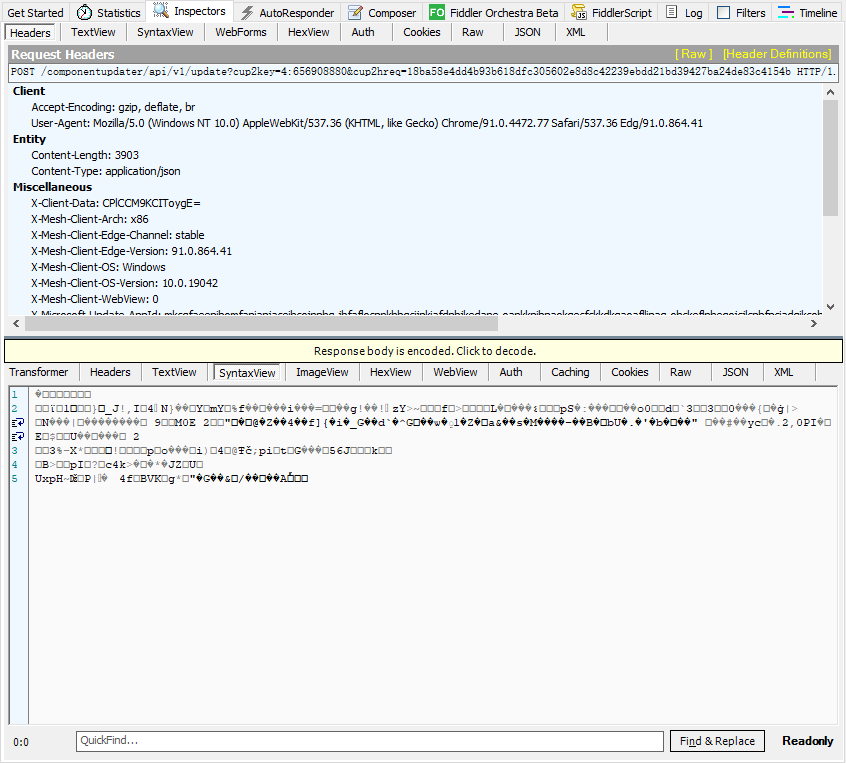Select the request SyntaxView tab
The image size is (846, 763).
[x=165, y=32]
